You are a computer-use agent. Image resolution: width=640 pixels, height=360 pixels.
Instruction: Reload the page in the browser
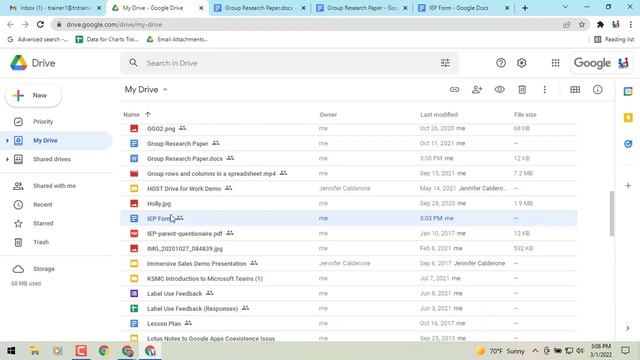pos(40,24)
